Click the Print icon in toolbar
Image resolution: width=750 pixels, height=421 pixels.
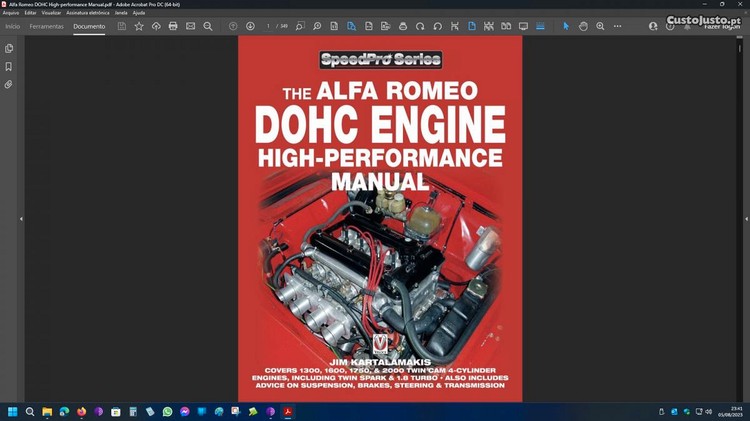point(173,26)
